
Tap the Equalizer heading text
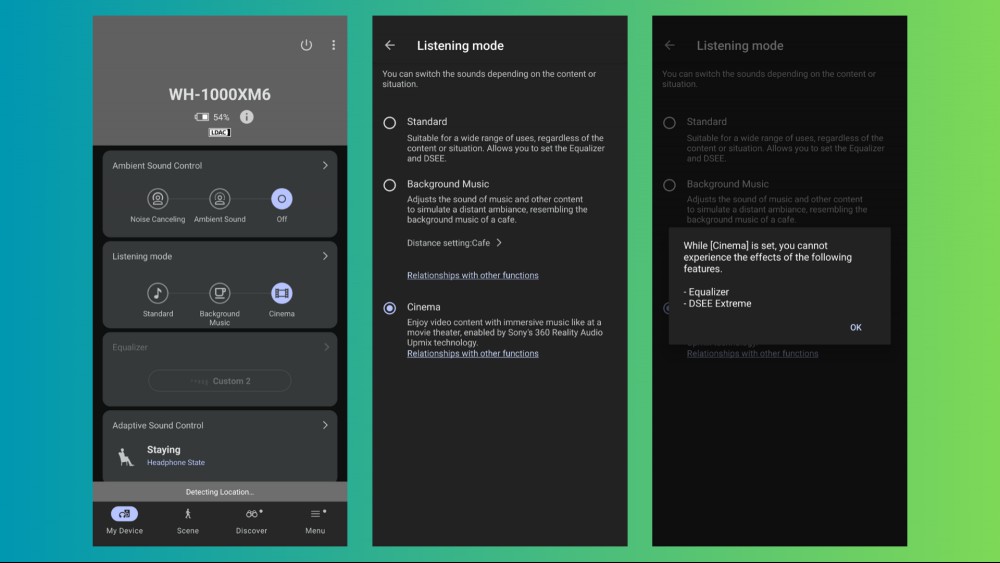pos(130,347)
